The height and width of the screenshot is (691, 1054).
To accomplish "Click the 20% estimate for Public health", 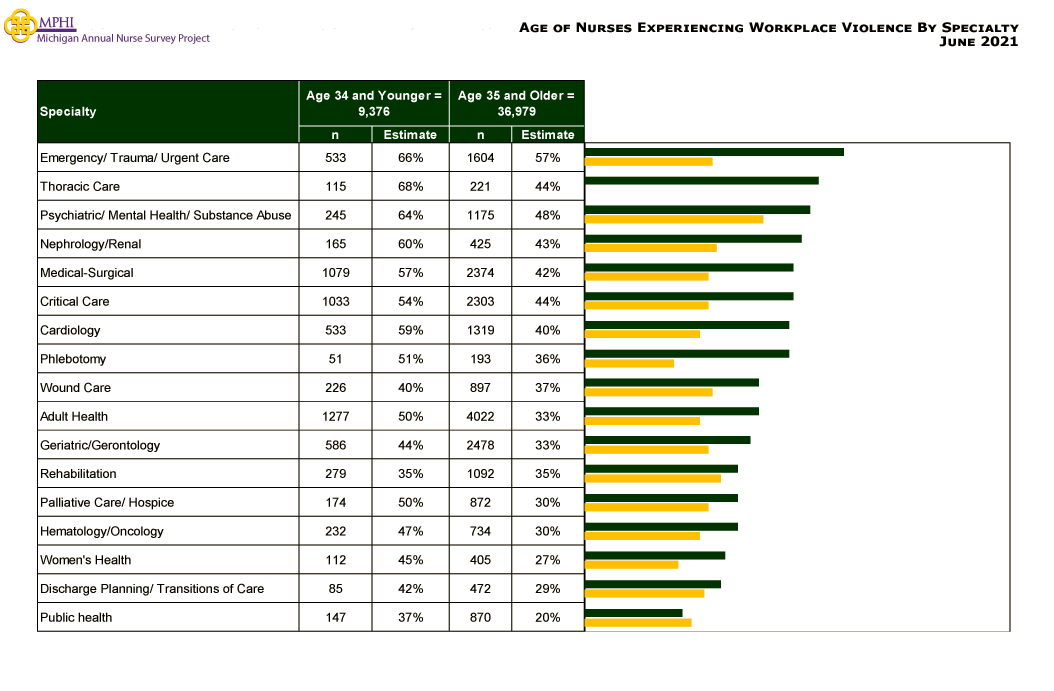I will click(548, 617).
